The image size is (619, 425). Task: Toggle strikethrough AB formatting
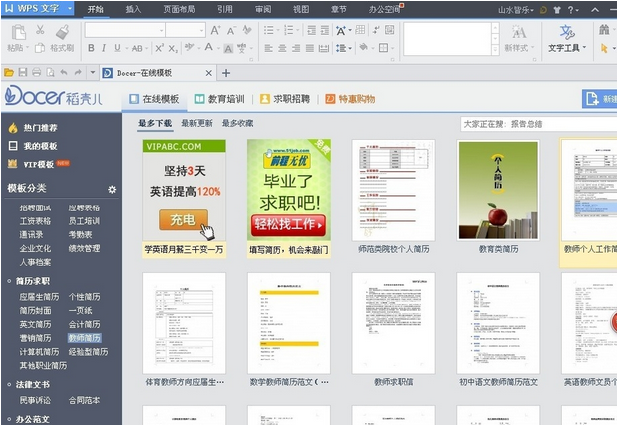click(137, 48)
